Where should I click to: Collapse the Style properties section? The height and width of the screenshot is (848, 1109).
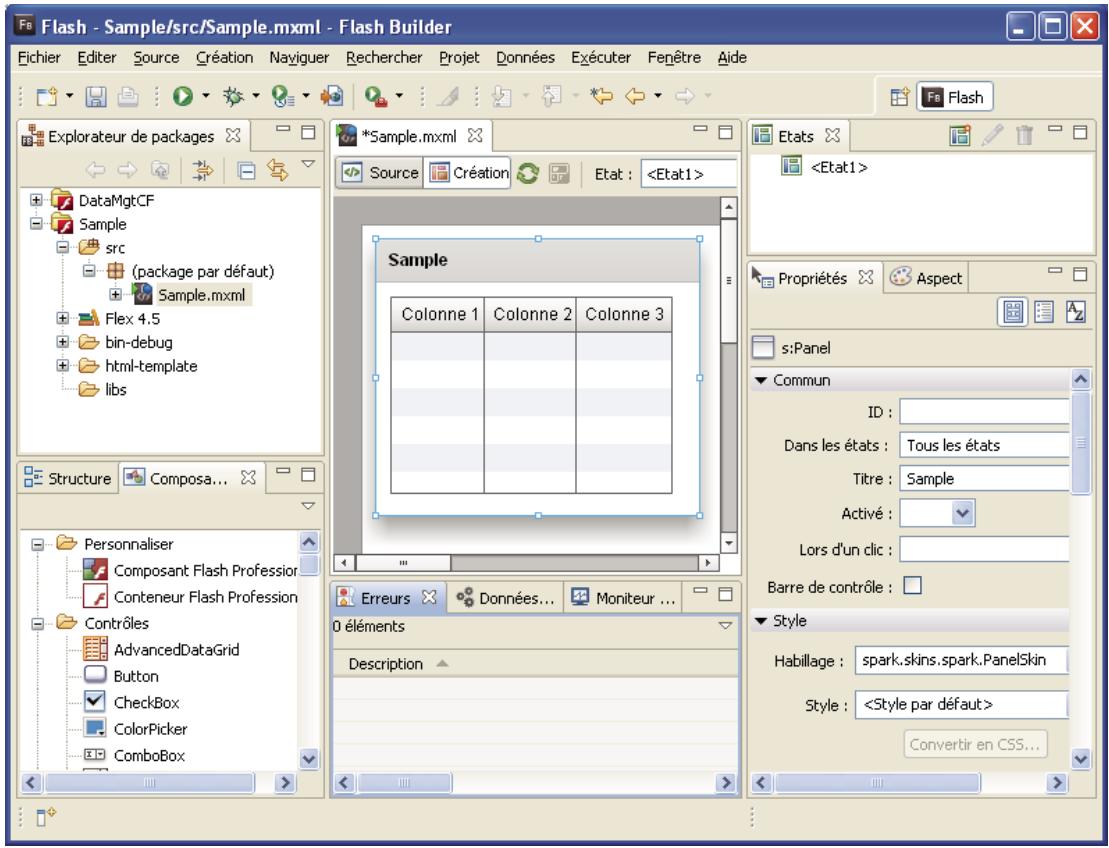761,621
